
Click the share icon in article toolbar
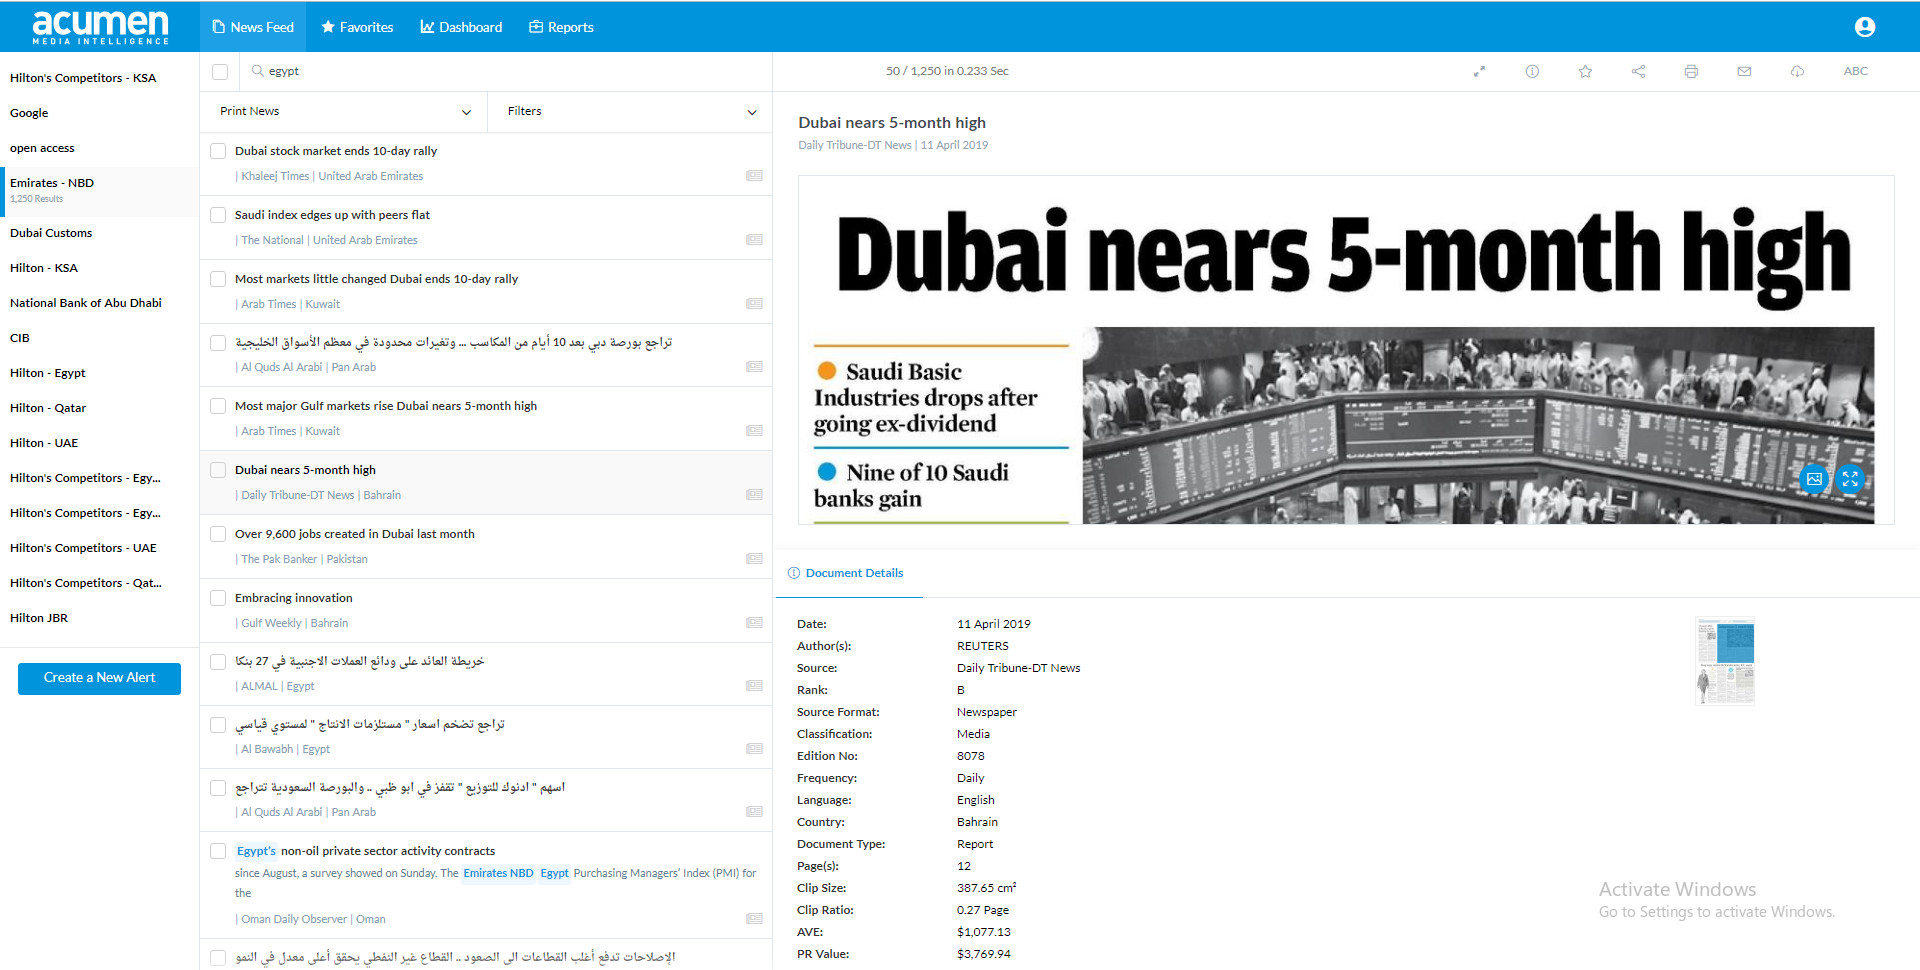pyautogui.click(x=1638, y=71)
